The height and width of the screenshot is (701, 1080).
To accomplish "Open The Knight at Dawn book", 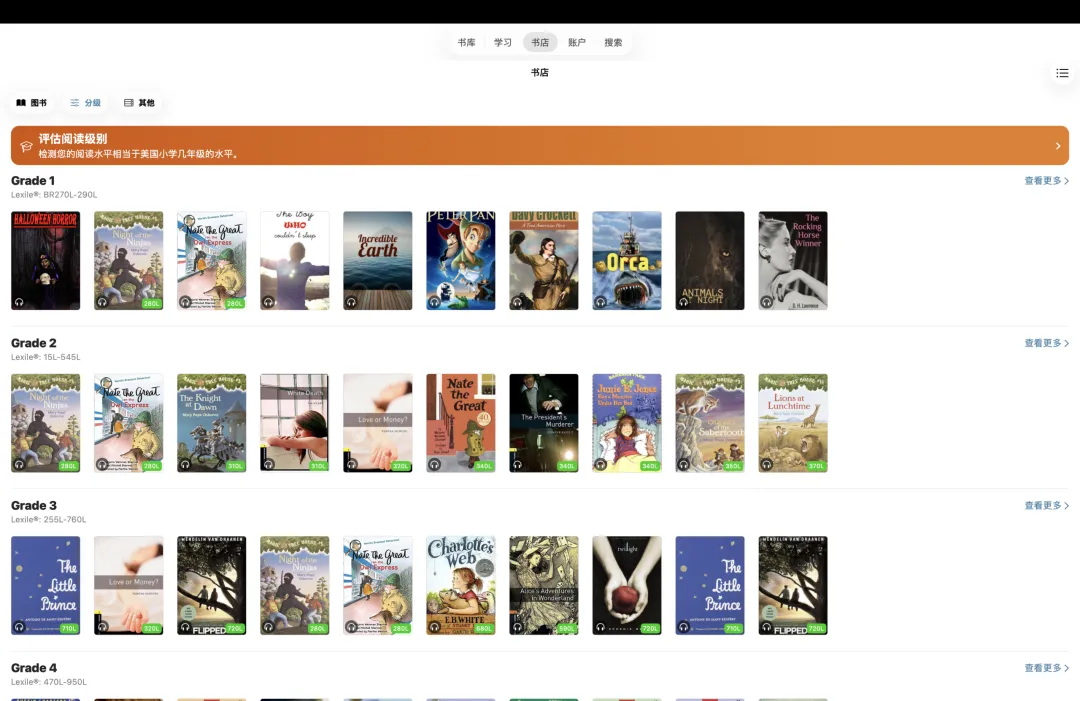I will coord(211,423).
